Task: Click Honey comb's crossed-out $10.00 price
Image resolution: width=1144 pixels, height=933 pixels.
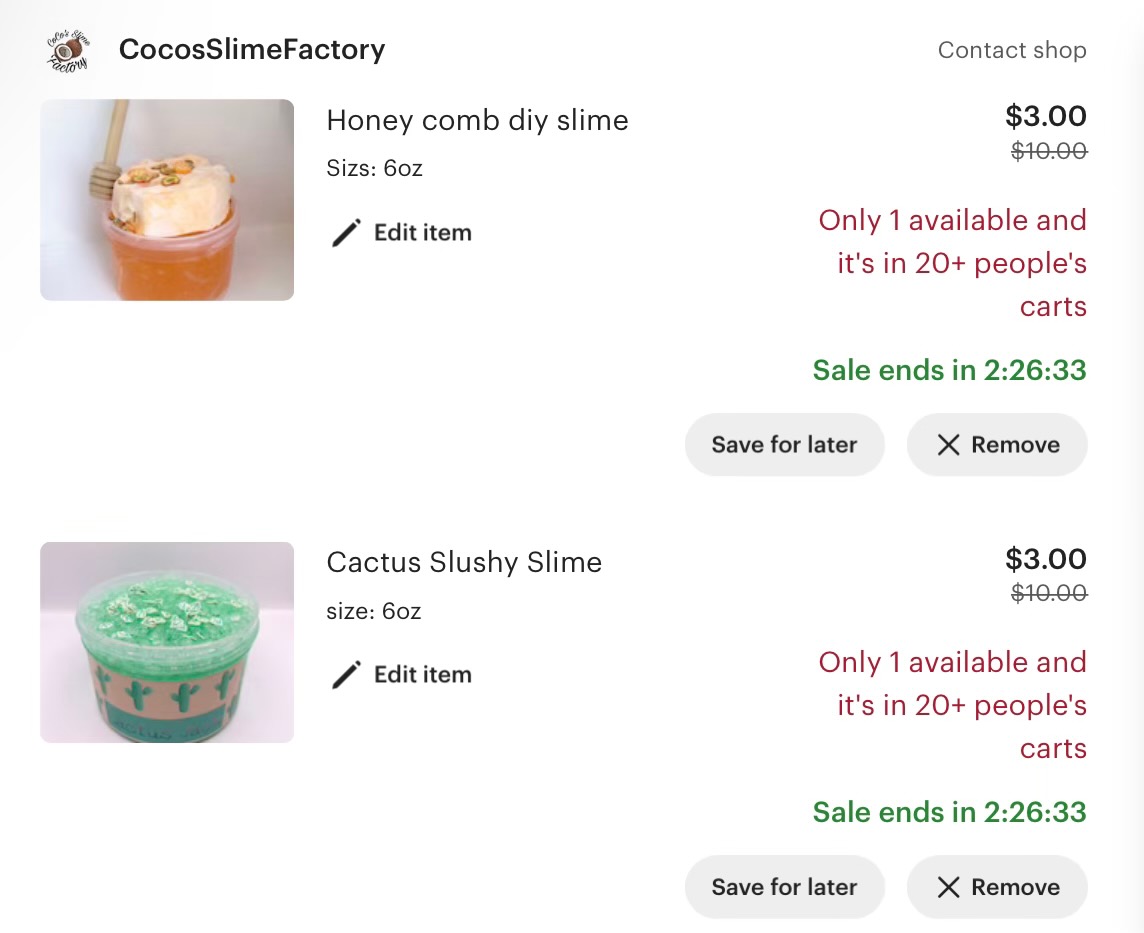Action: [x=1048, y=151]
